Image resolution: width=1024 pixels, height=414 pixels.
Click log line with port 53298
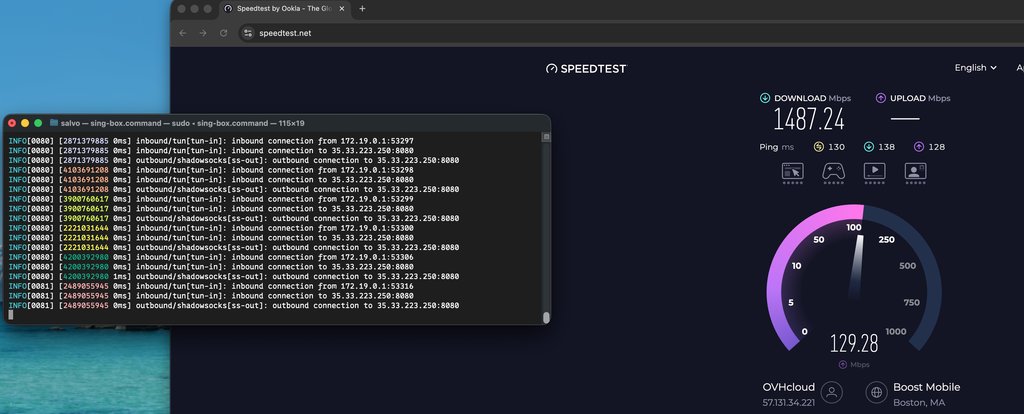tap(211, 170)
